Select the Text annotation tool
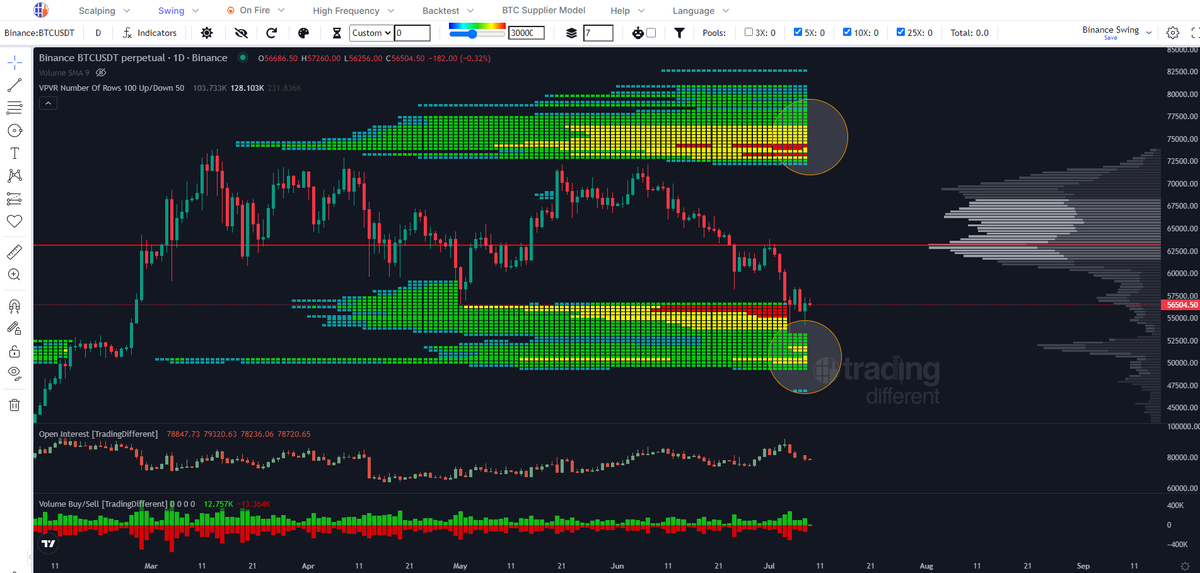The width and height of the screenshot is (1200, 573). pyautogui.click(x=15, y=153)
